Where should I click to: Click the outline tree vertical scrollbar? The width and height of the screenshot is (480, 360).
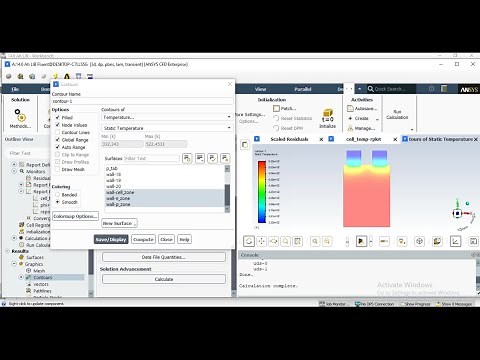point(91,272)
